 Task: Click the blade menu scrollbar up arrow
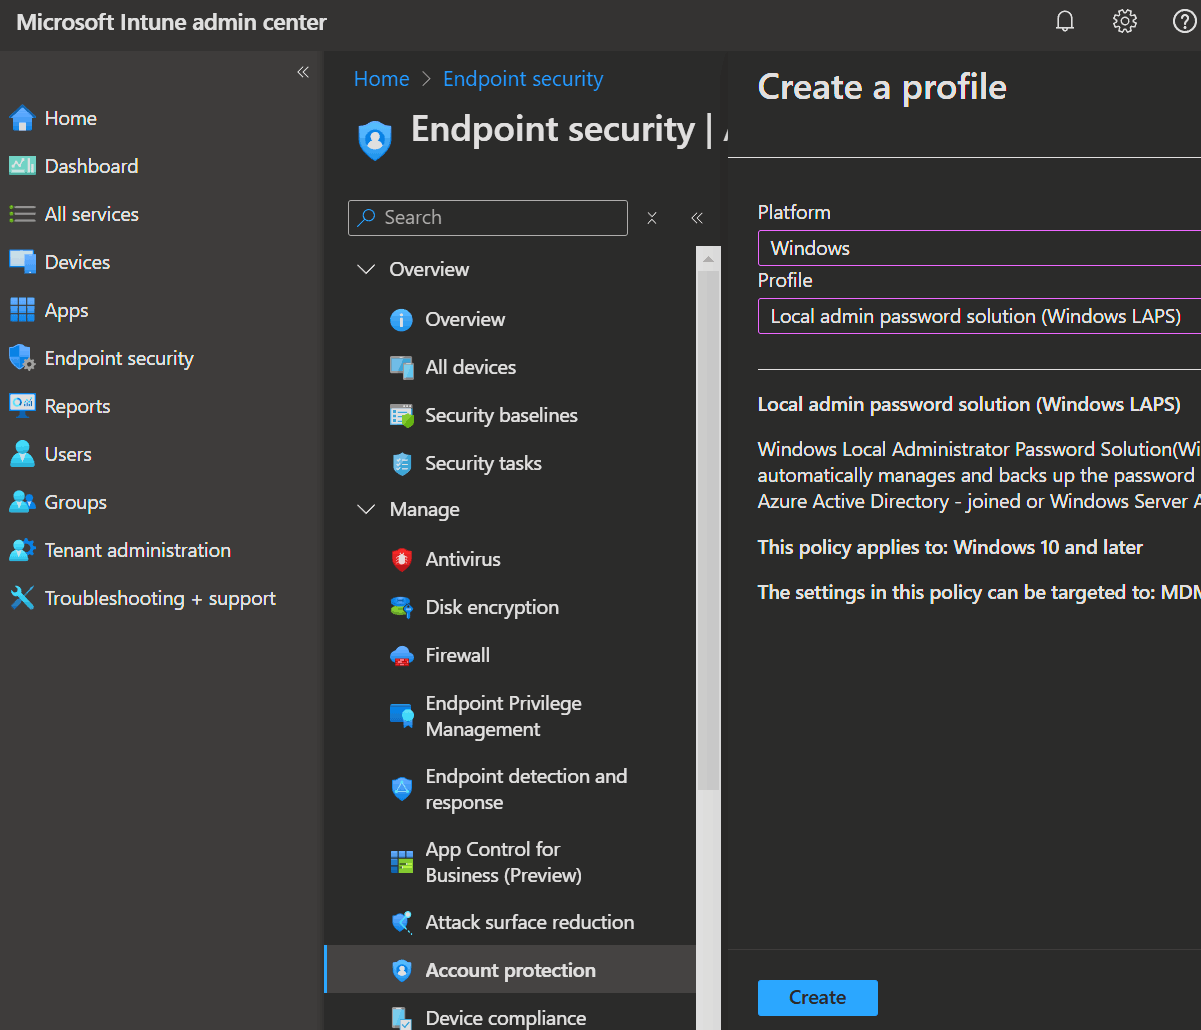click(x=708, y=258)
